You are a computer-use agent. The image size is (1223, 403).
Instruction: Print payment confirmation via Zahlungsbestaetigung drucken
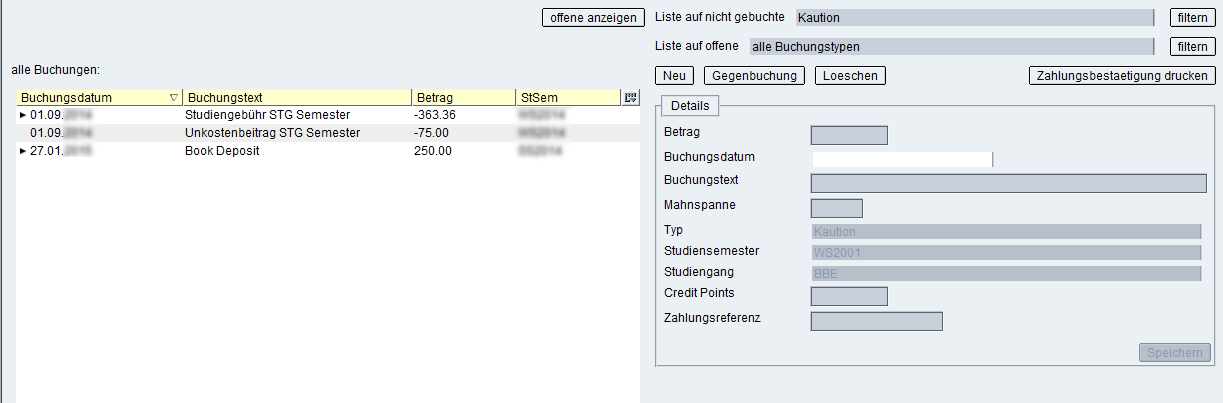(1122, 76)
